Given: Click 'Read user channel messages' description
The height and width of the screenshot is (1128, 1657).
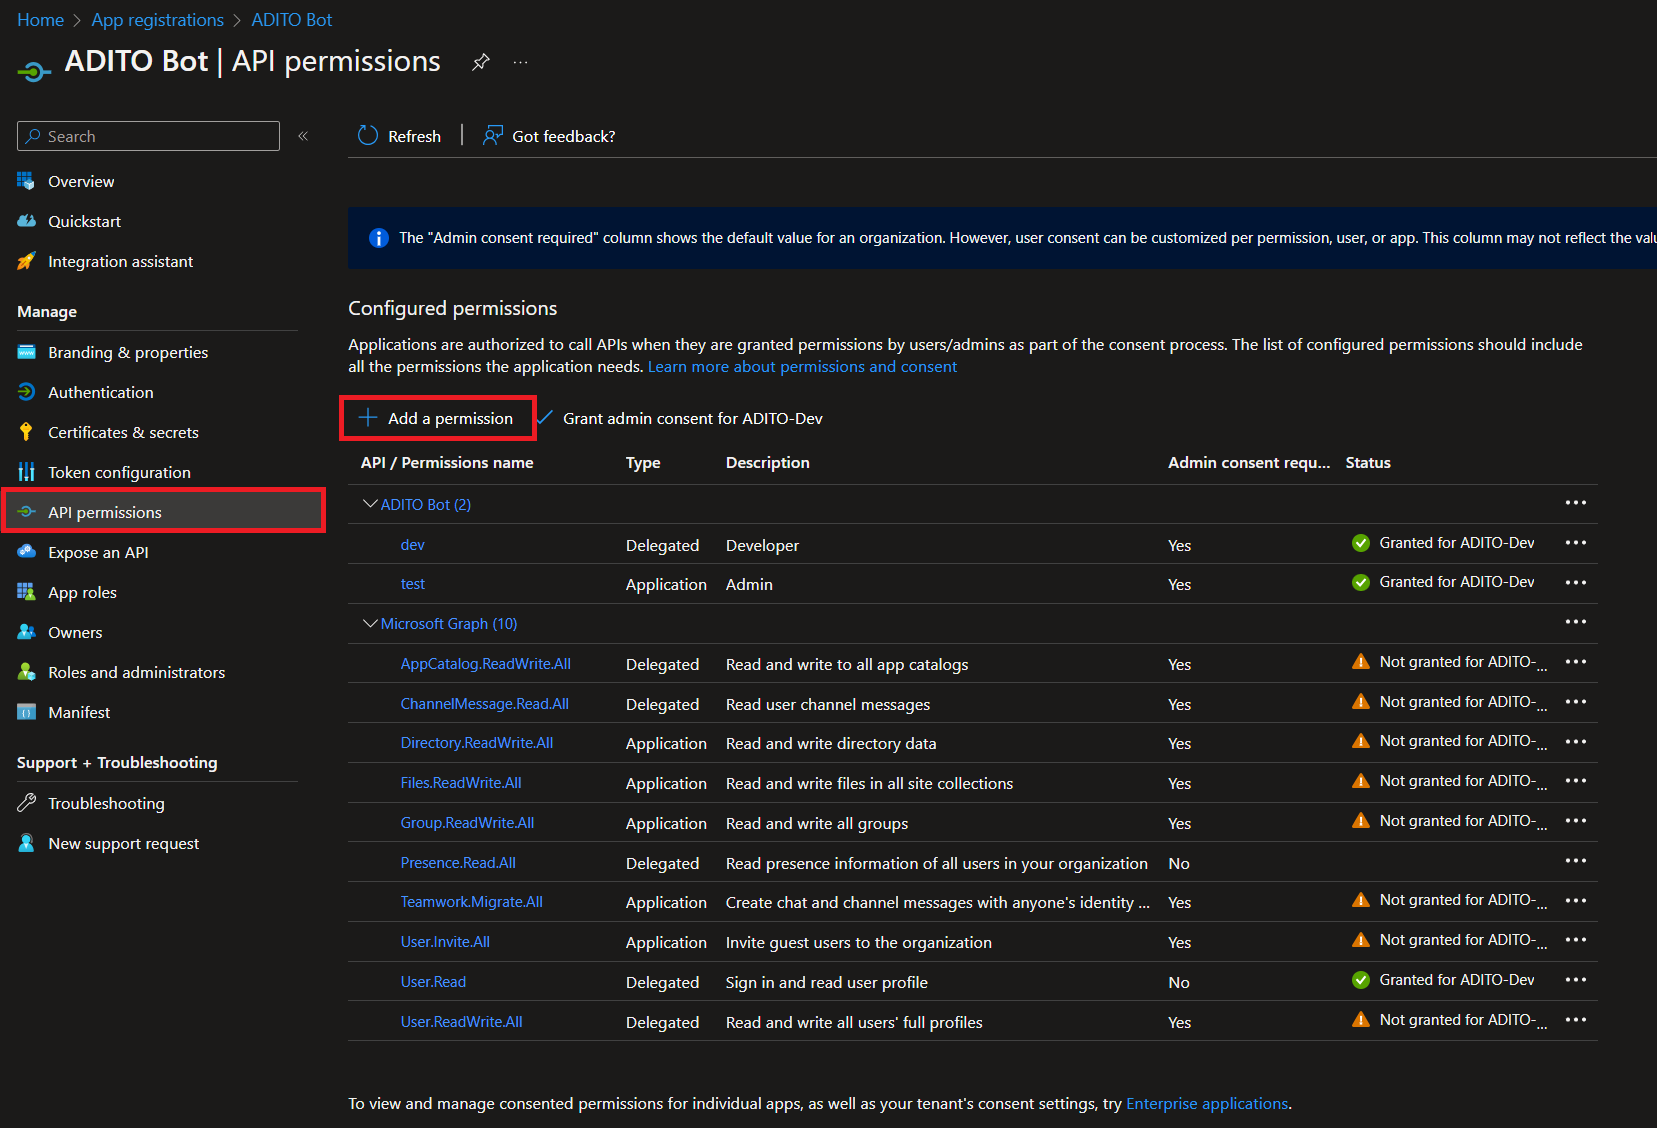Looking at the screenshot, I should click(x=828, y=705).
